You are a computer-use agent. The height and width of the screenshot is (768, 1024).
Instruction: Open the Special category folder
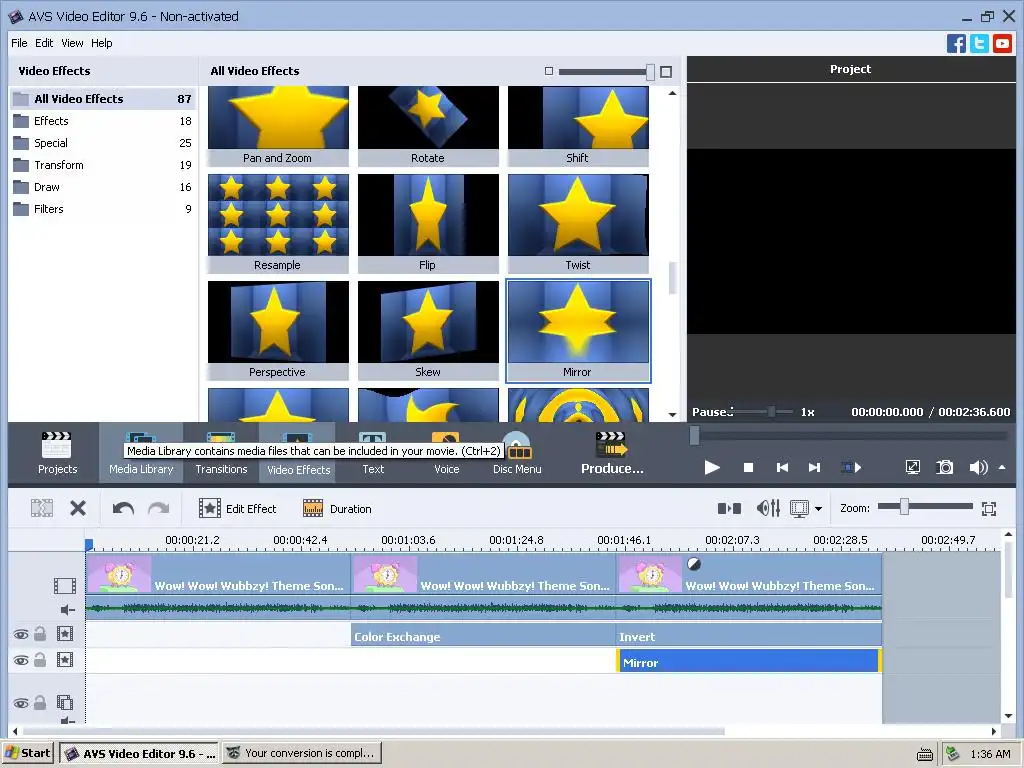103,143
